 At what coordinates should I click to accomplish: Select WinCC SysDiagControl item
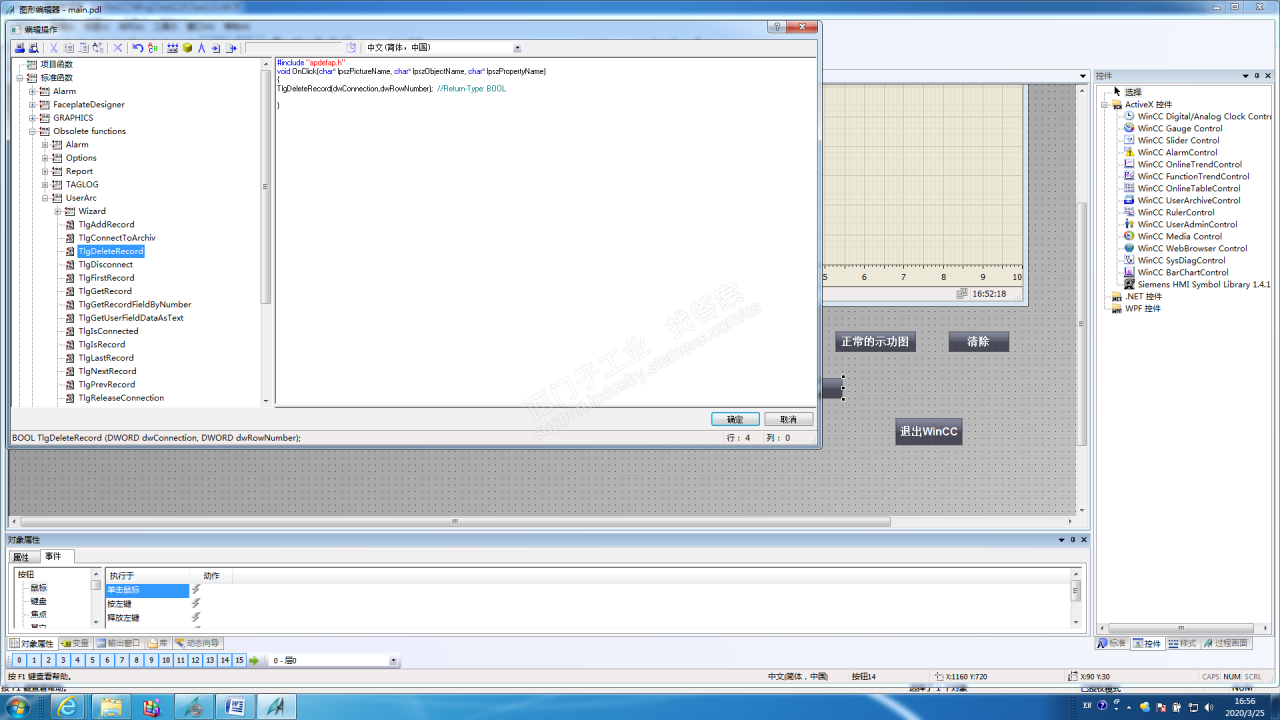click(x=1181, y=260)
